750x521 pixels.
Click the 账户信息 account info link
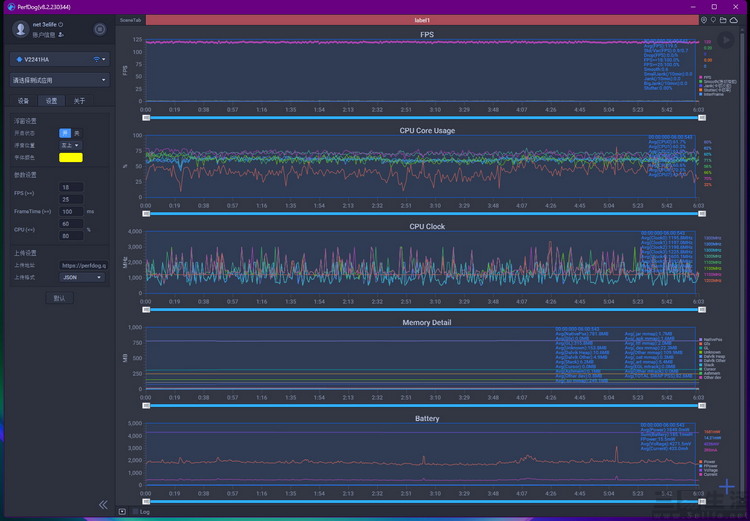[44, 35]
